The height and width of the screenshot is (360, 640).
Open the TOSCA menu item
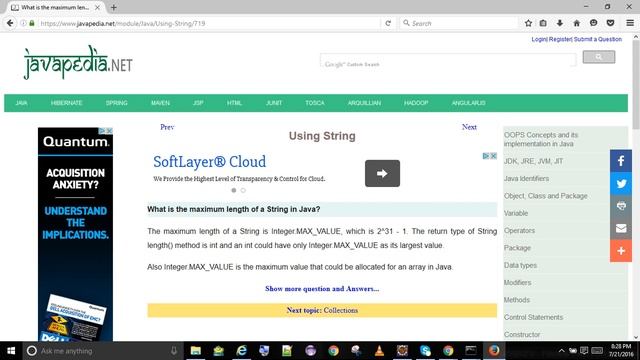point(315,103)
